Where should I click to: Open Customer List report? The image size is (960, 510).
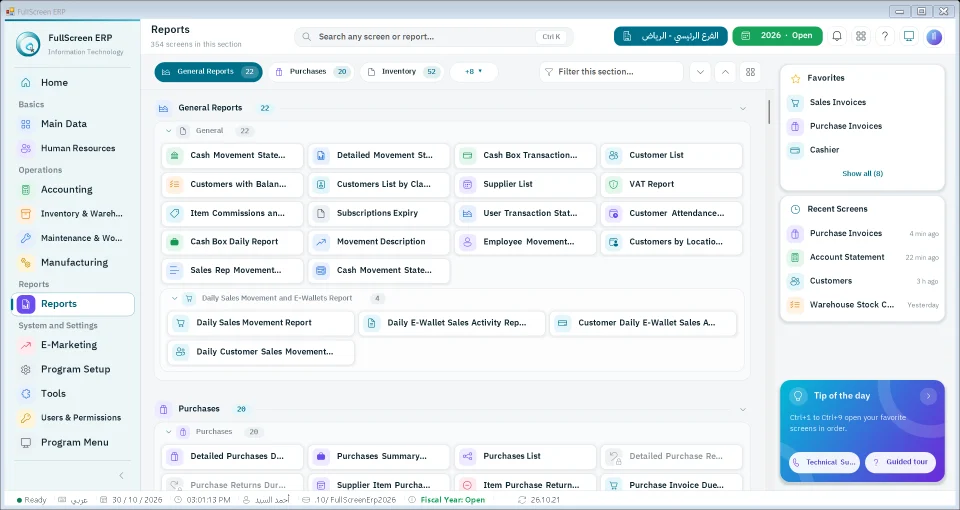(x=672, y=156)
